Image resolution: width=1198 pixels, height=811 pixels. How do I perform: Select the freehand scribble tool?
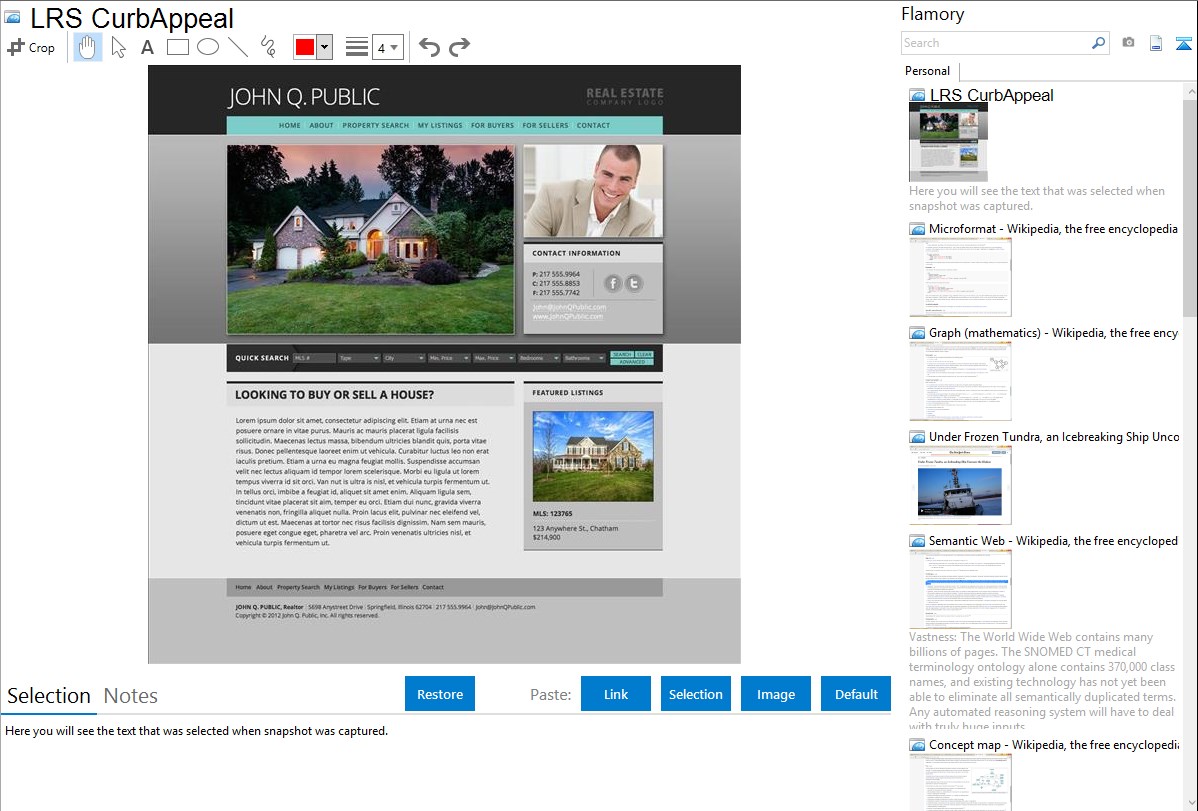pyautogui.click(x=268, y=47)
